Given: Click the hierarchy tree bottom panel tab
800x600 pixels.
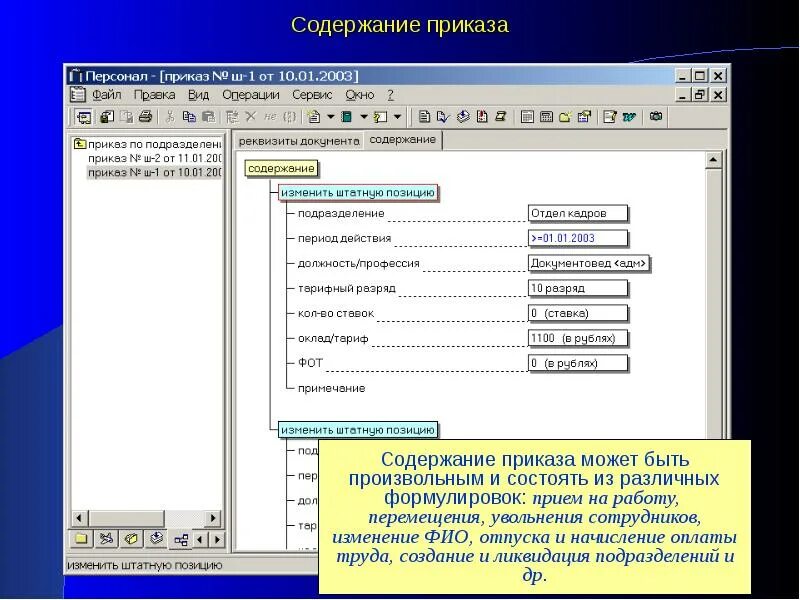Looking at the screenshot, I should (181, 540).
